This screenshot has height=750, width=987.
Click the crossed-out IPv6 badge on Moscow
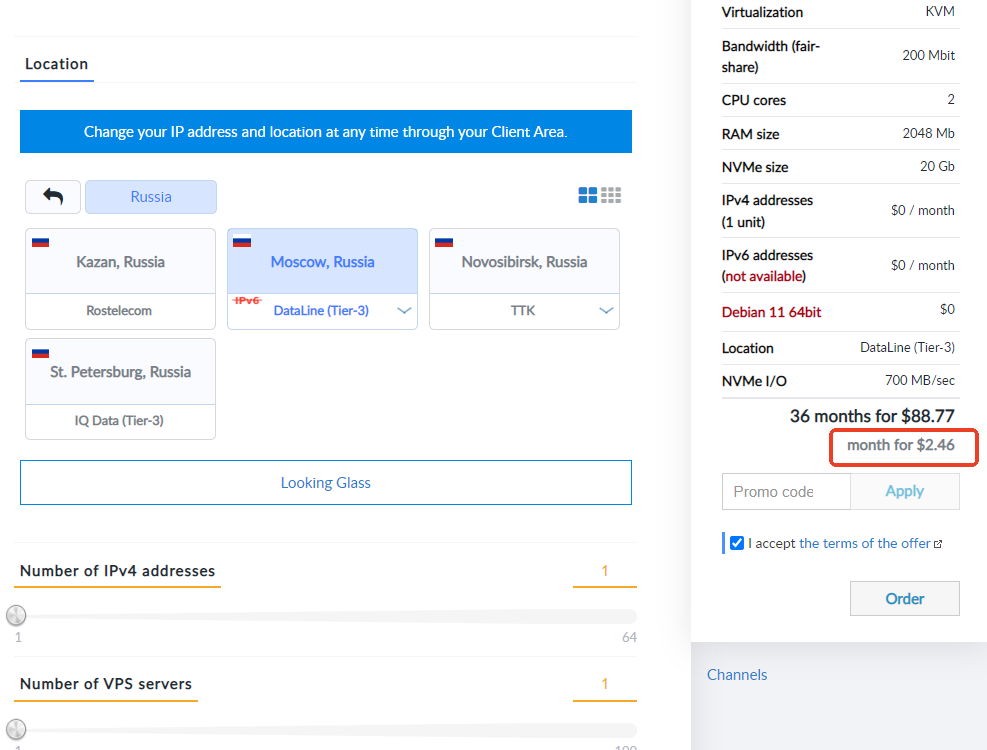tap(246, 300)
